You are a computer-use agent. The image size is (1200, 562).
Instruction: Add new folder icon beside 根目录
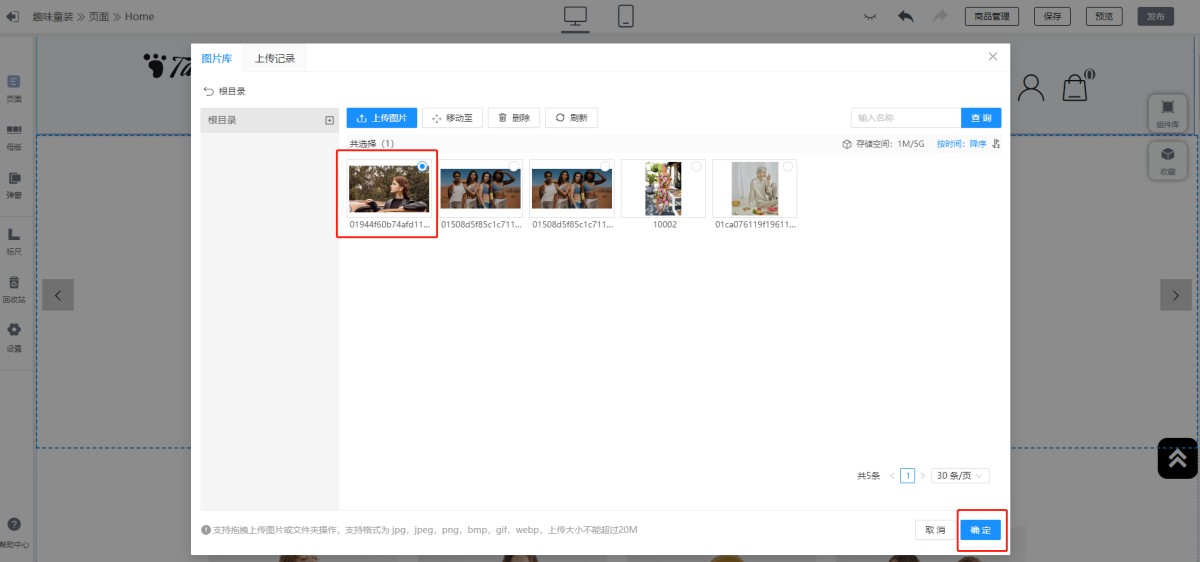pos(330,120)
